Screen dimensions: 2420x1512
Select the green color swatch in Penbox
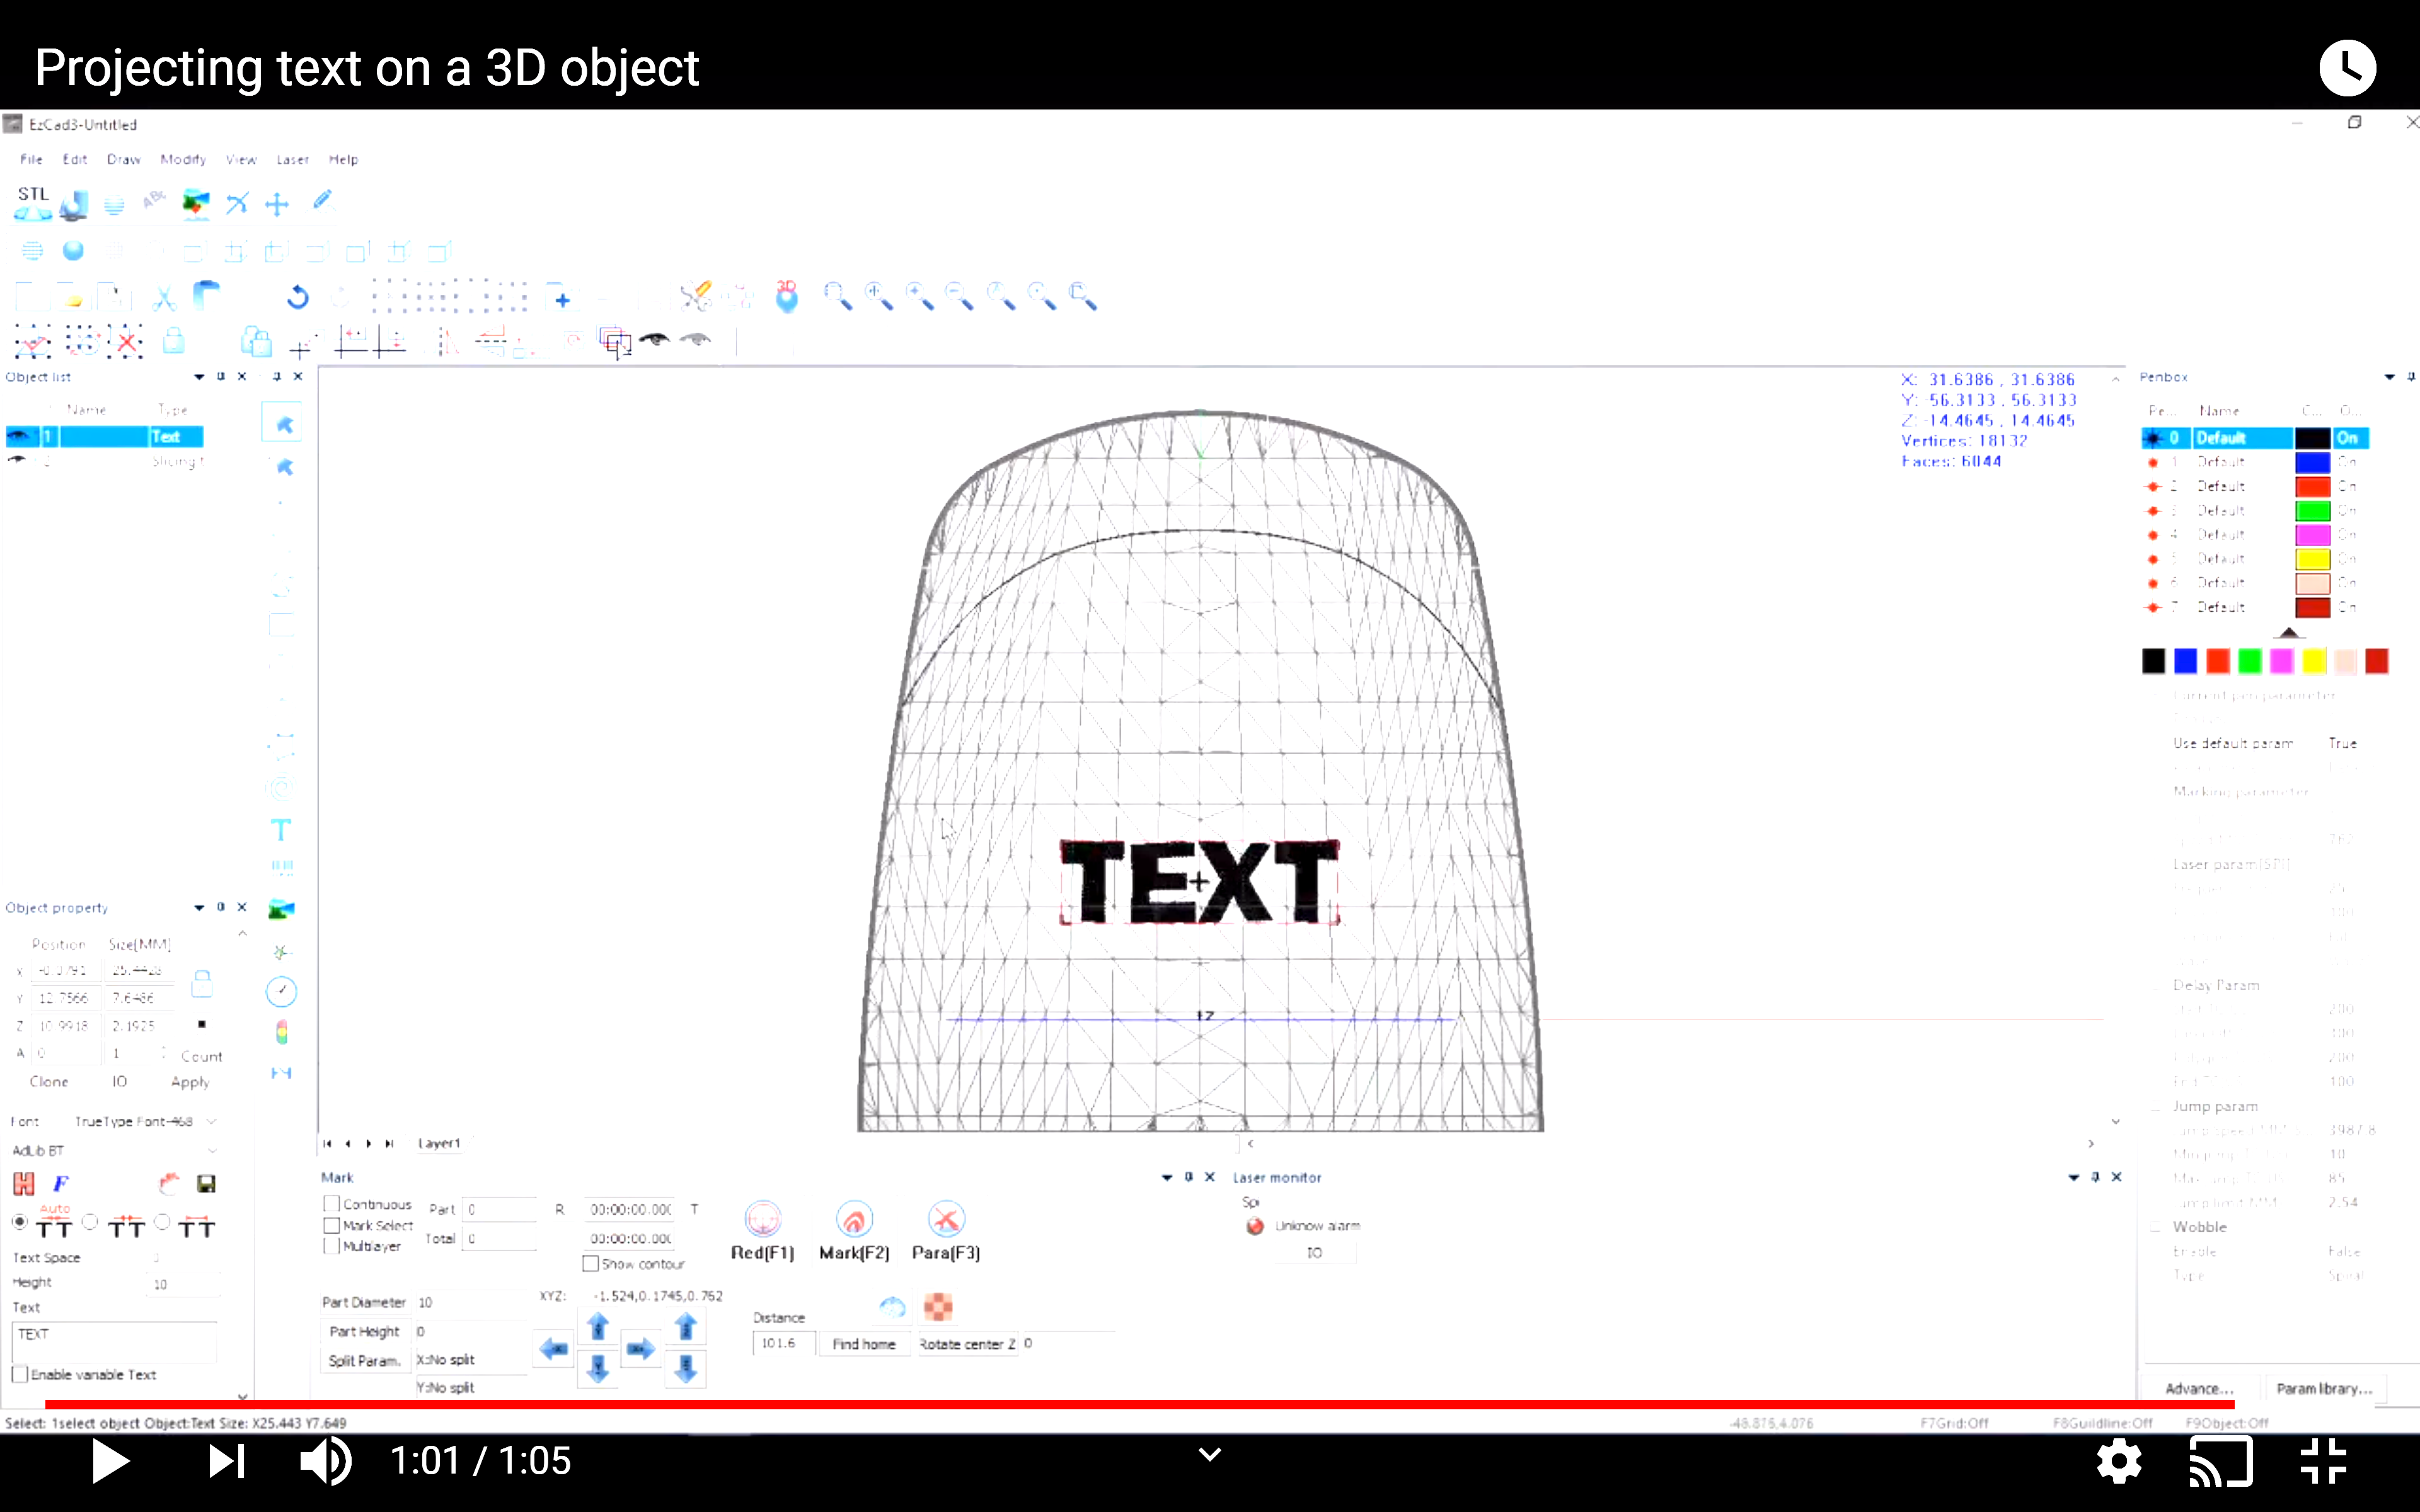(x=2249, y=661)
